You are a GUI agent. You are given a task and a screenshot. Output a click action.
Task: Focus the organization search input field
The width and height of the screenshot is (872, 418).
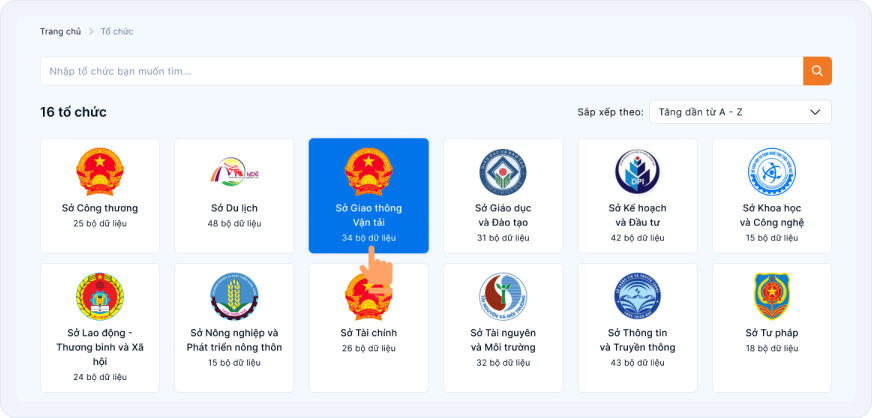tap(422, 71)
